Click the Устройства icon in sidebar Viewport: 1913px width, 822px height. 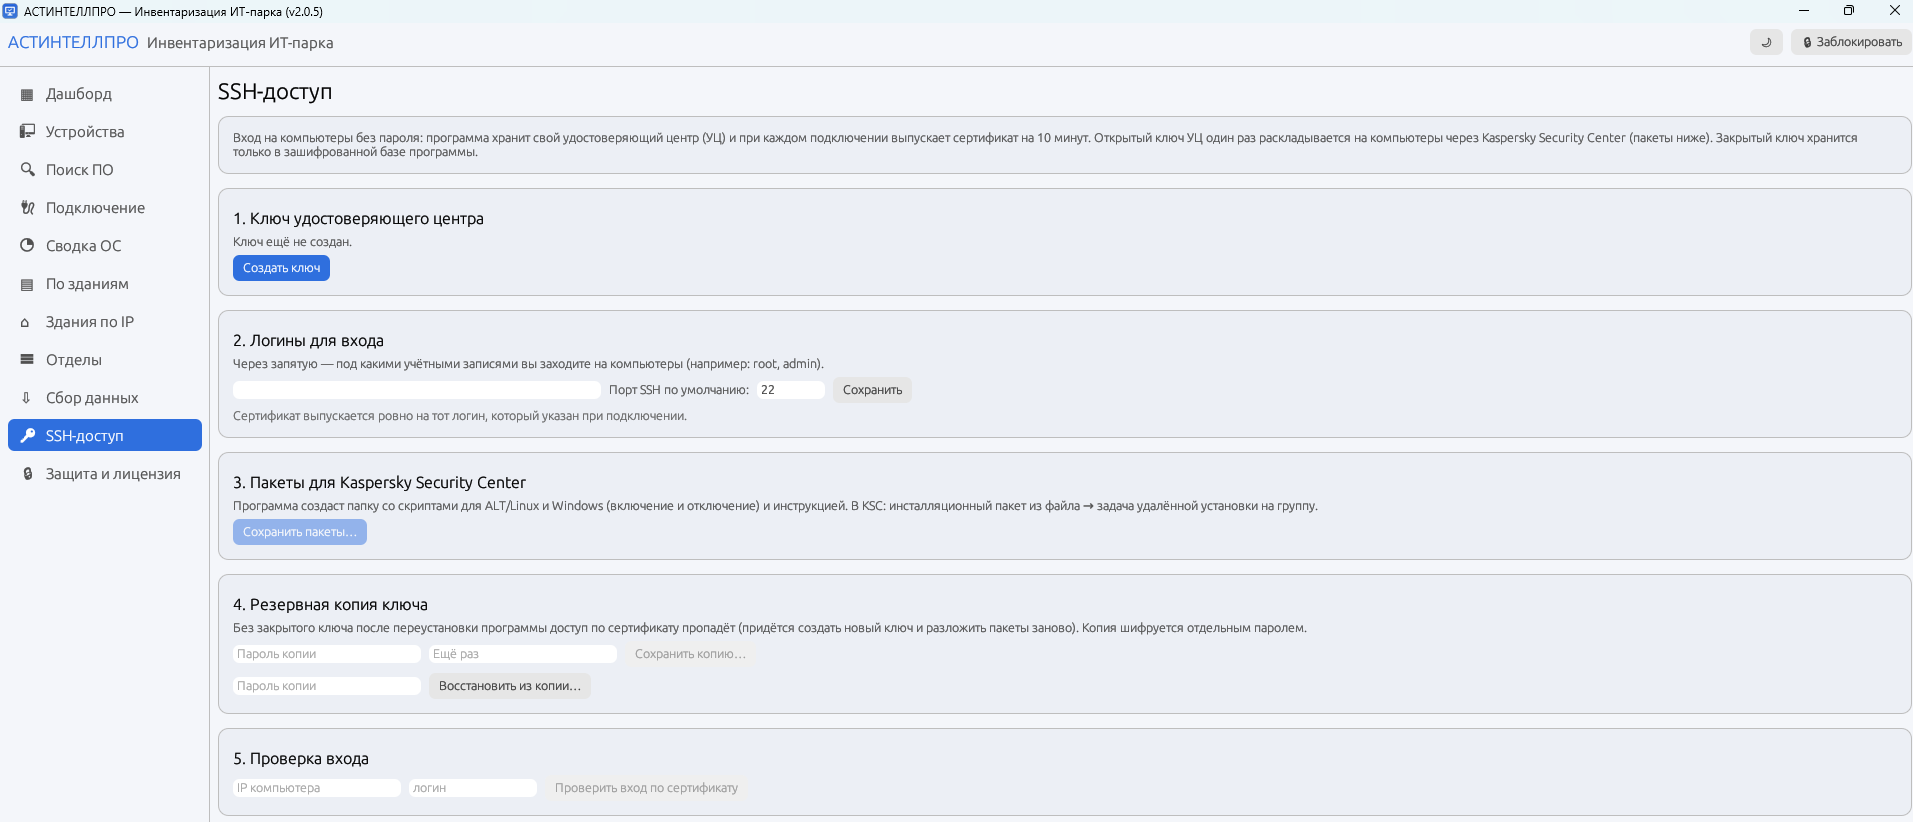[27, 132]
